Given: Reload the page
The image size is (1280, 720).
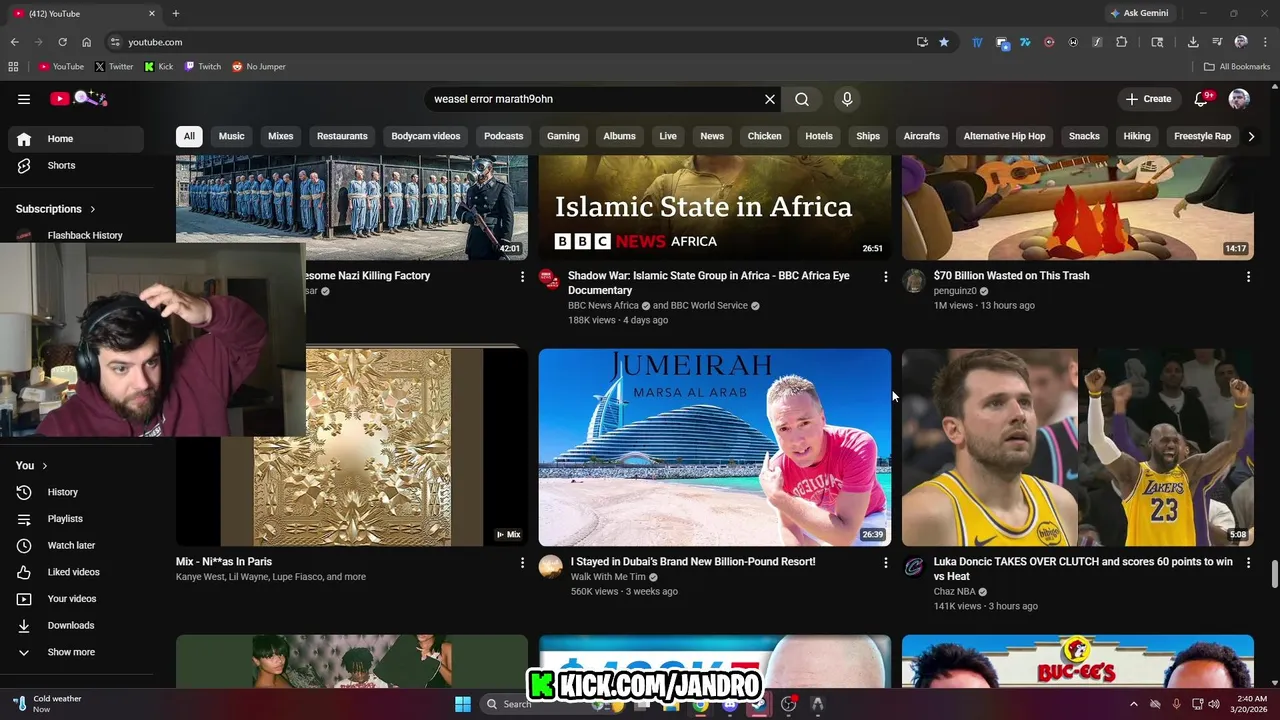Looking at the screenshot, I should coord(62,42).
